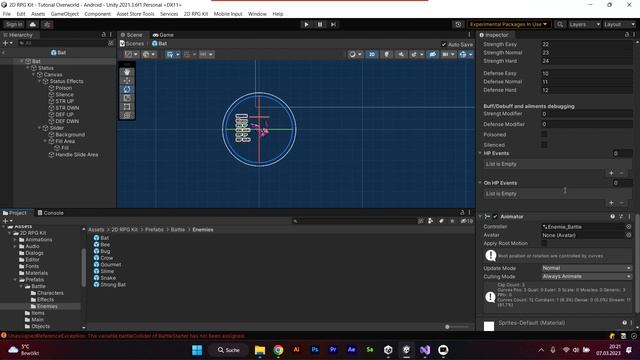The height and width of the screenshot is (360, 640).
Task: Collapse Status Effects in Hierarchy
Action: [40, 81]
